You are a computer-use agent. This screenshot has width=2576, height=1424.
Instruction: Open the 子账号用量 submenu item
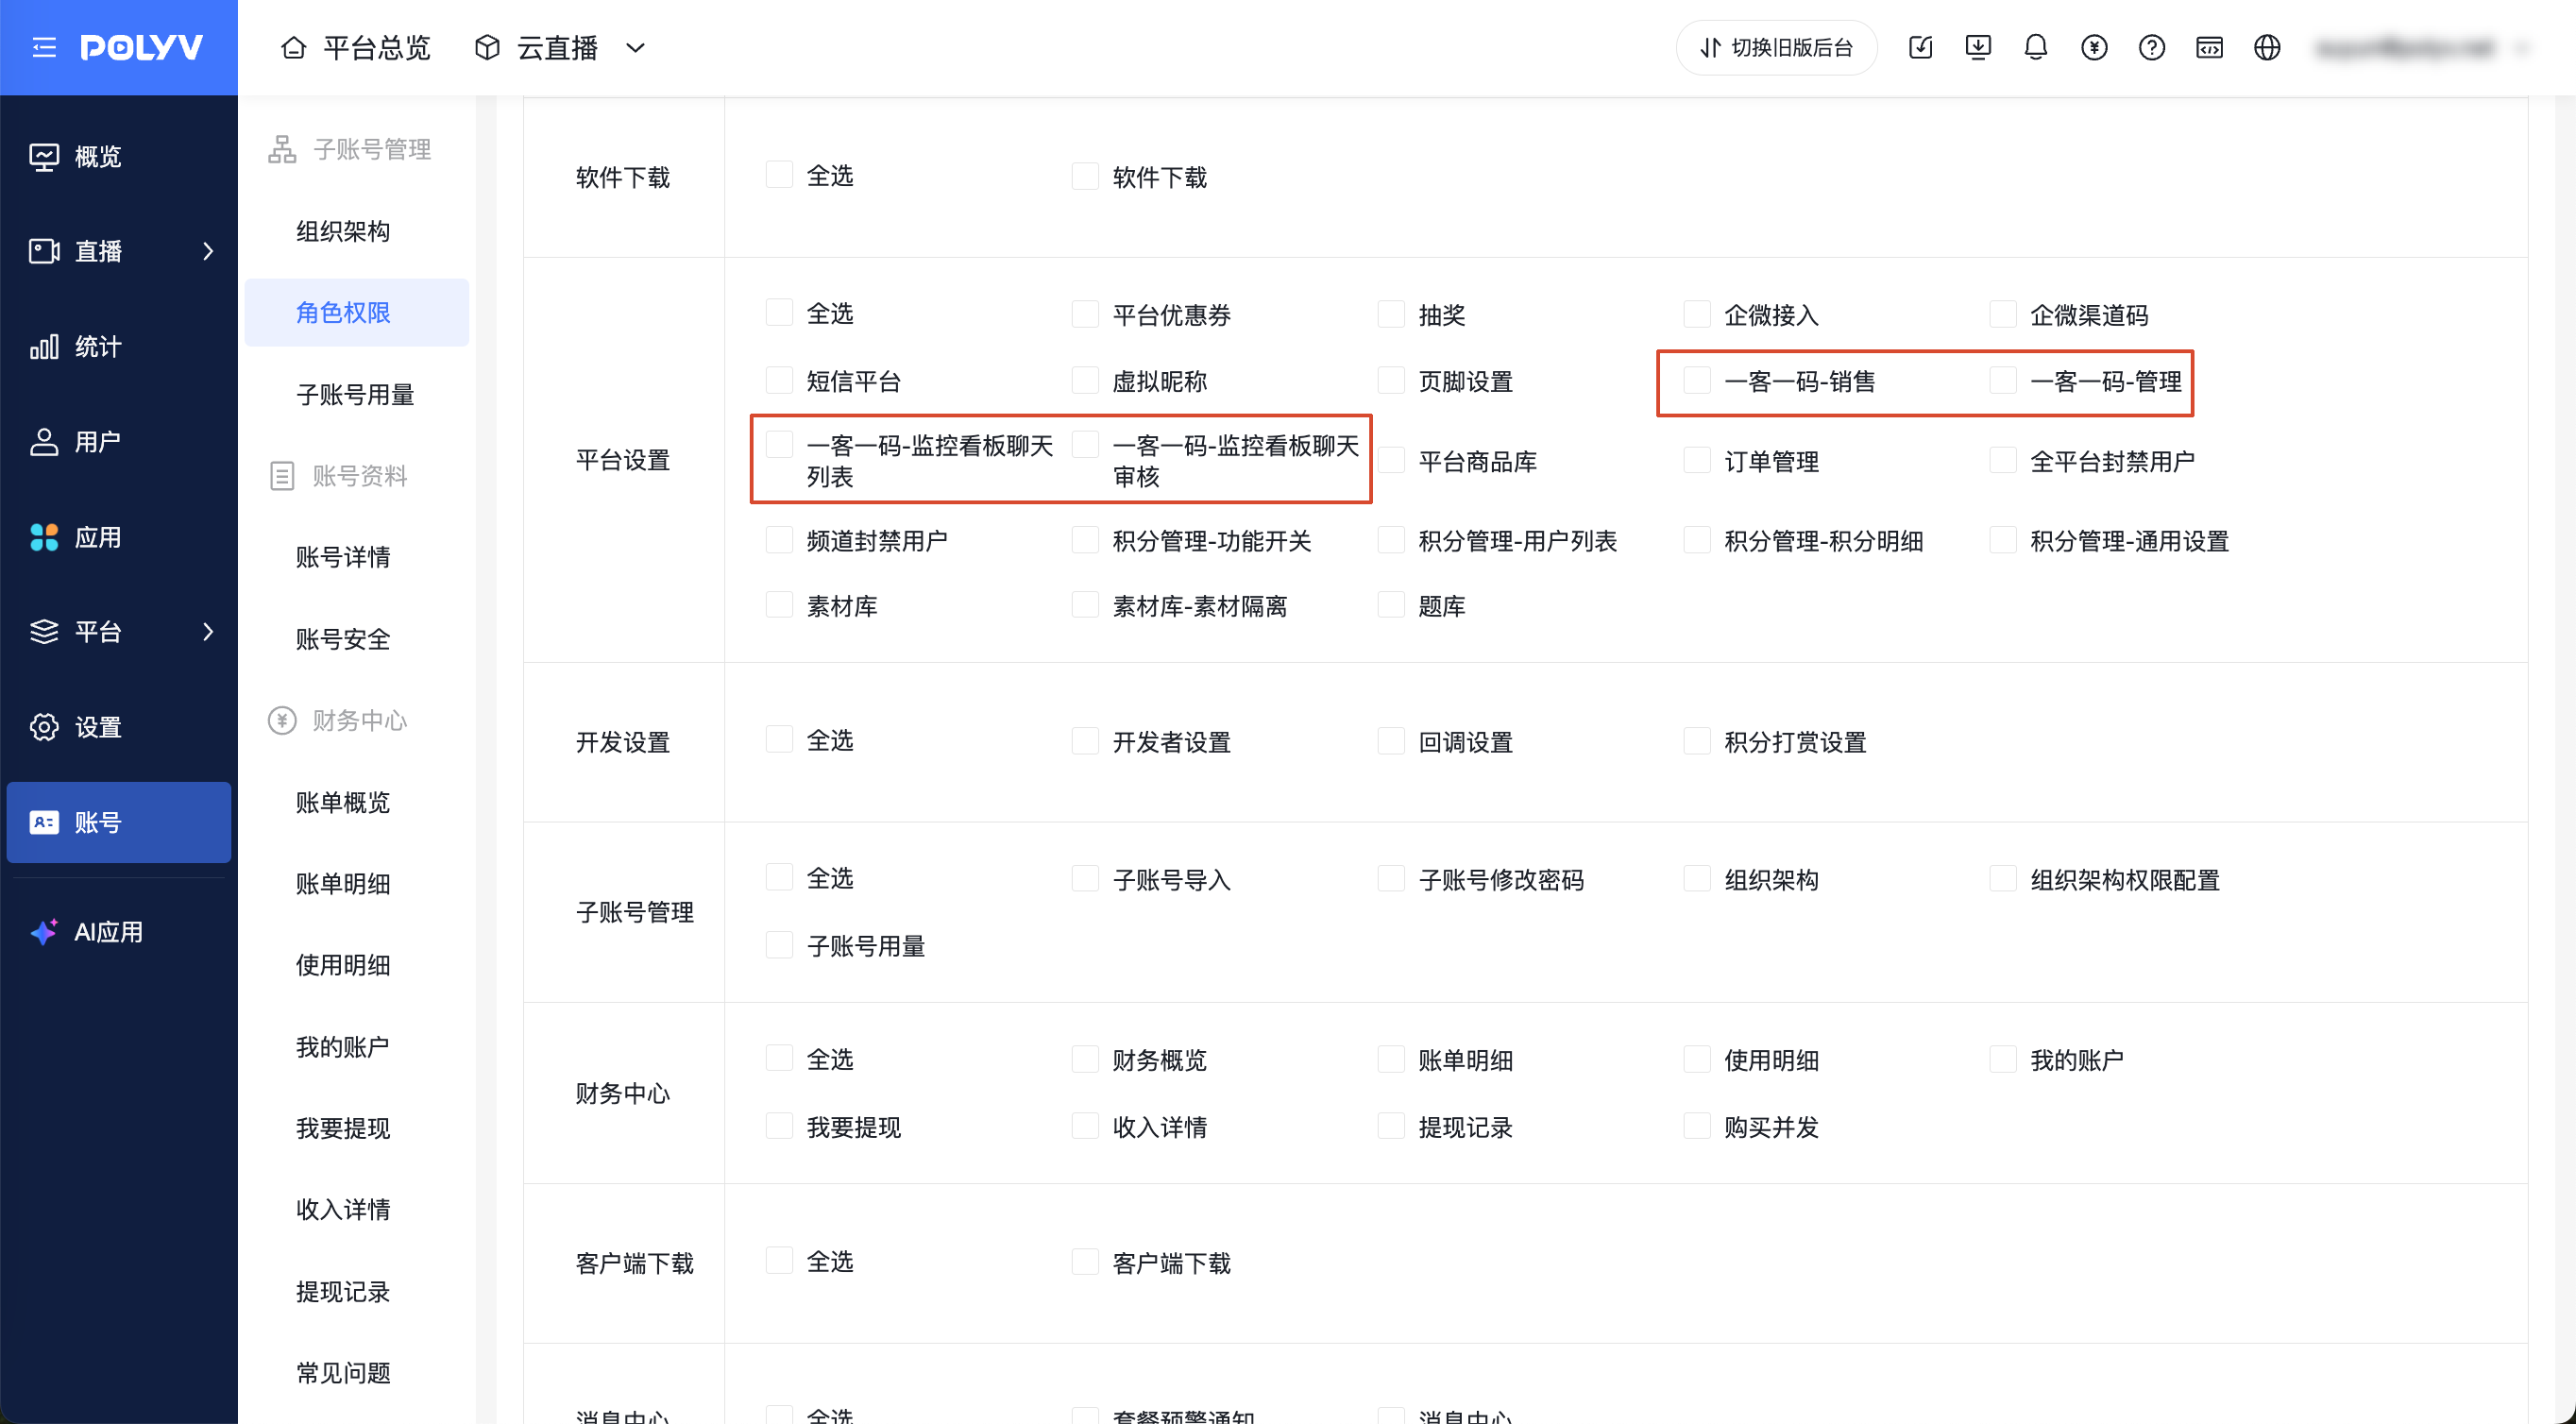pos(355,394)
